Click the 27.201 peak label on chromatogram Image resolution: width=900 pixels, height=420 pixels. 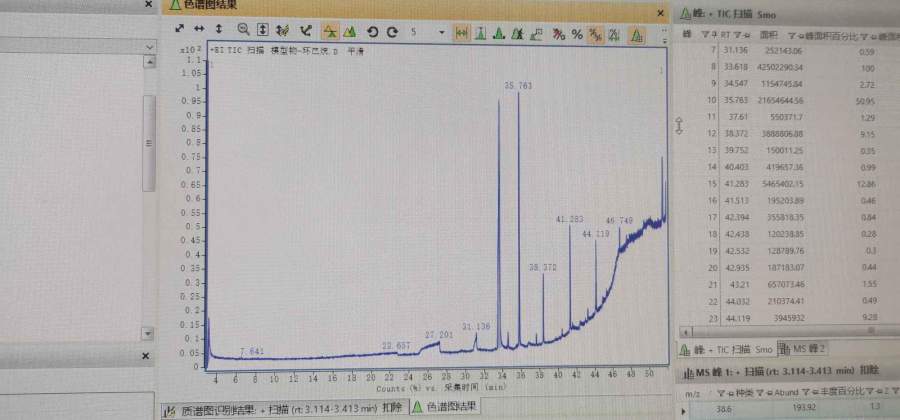coord(439,335)
